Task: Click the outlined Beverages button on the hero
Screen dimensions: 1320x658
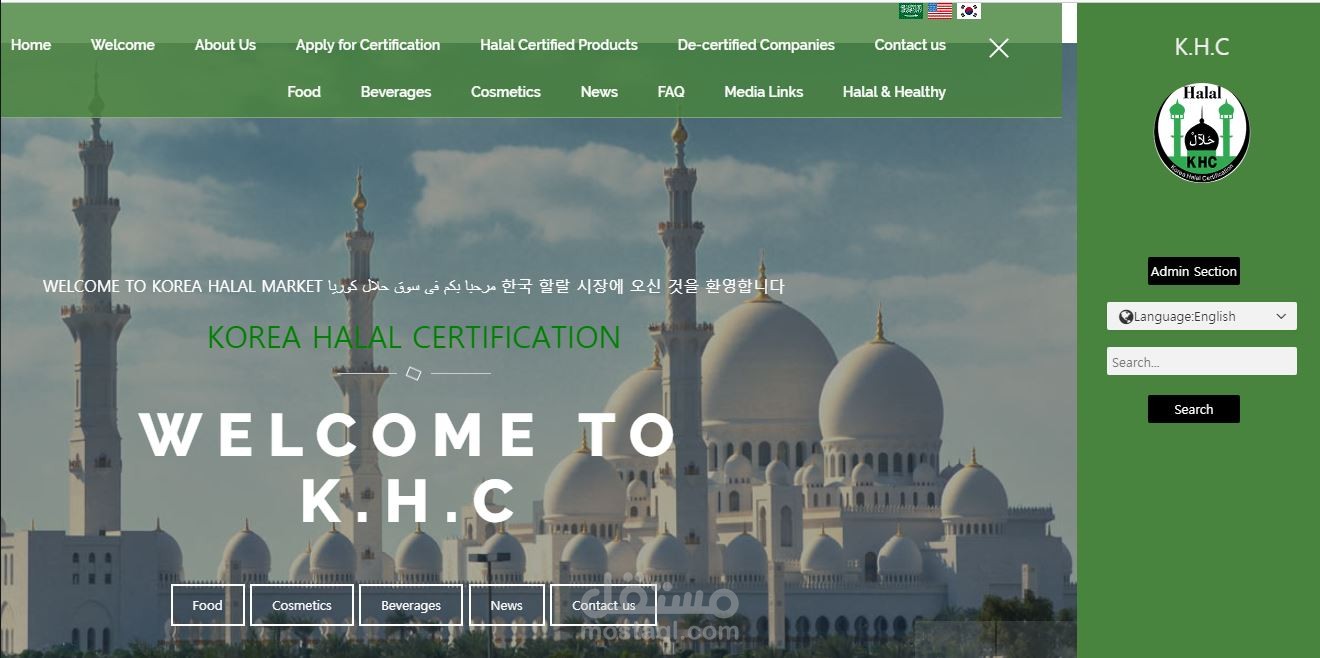Action: click(411, 605)
